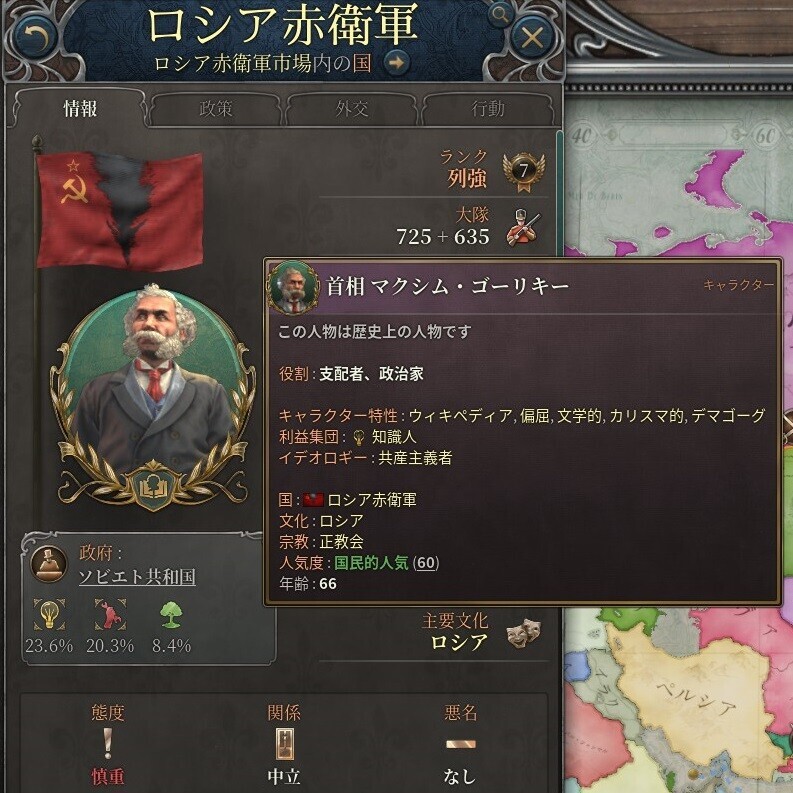Click the back arrow button in the header
The image size is (793, 793).
point(35,37)
